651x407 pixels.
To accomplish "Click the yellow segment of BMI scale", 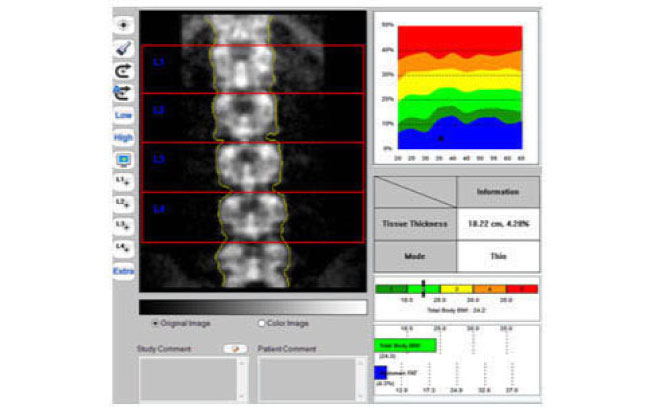I will [x=457, y=289].
